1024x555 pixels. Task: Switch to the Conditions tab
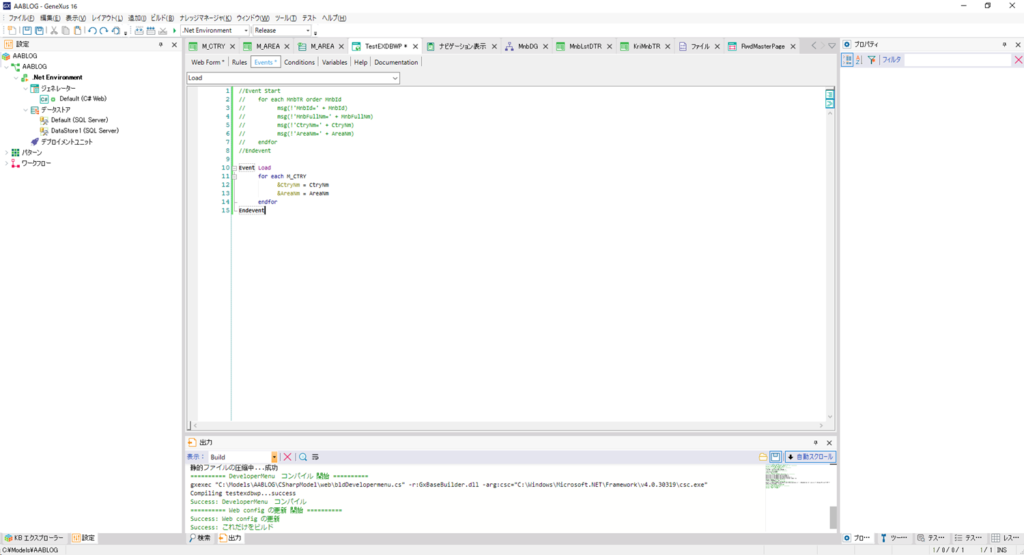tap(299, 62)
